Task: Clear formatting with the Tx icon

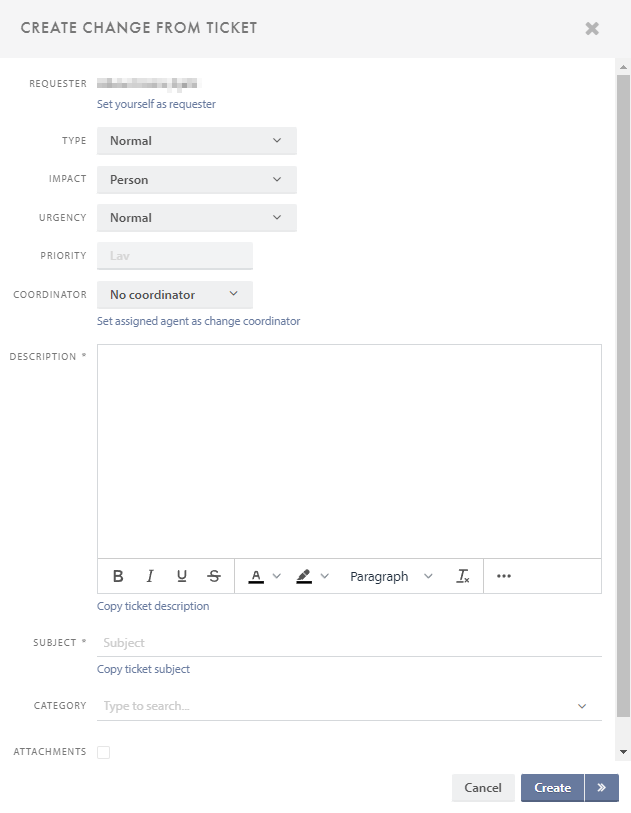Action: point(462,576)
